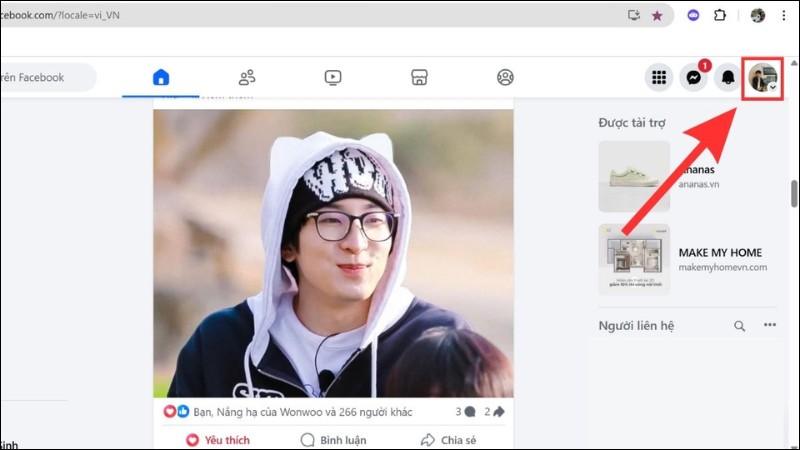Open the Facebook menu grid icon
Viewport: 800px width, 450px height.
(659, 78)
